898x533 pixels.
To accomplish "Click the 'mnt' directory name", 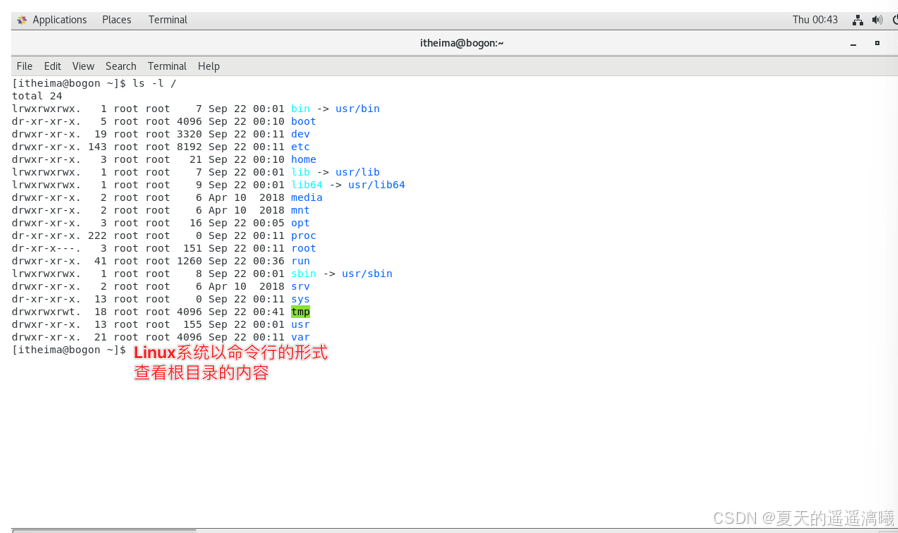I will [300, 210].
